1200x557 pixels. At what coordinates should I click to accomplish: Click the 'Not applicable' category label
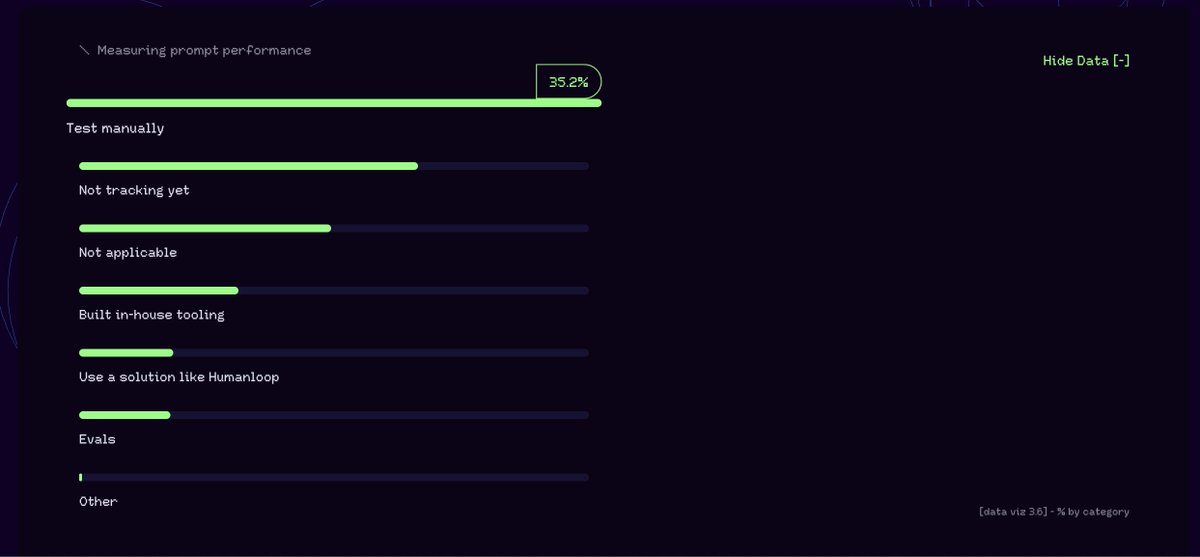click(128, 253)
